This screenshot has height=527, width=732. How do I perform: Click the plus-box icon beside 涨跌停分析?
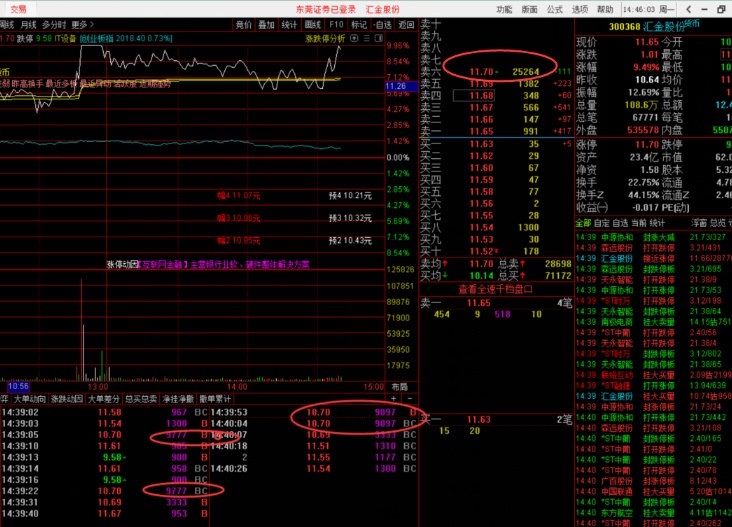[354, 38]
